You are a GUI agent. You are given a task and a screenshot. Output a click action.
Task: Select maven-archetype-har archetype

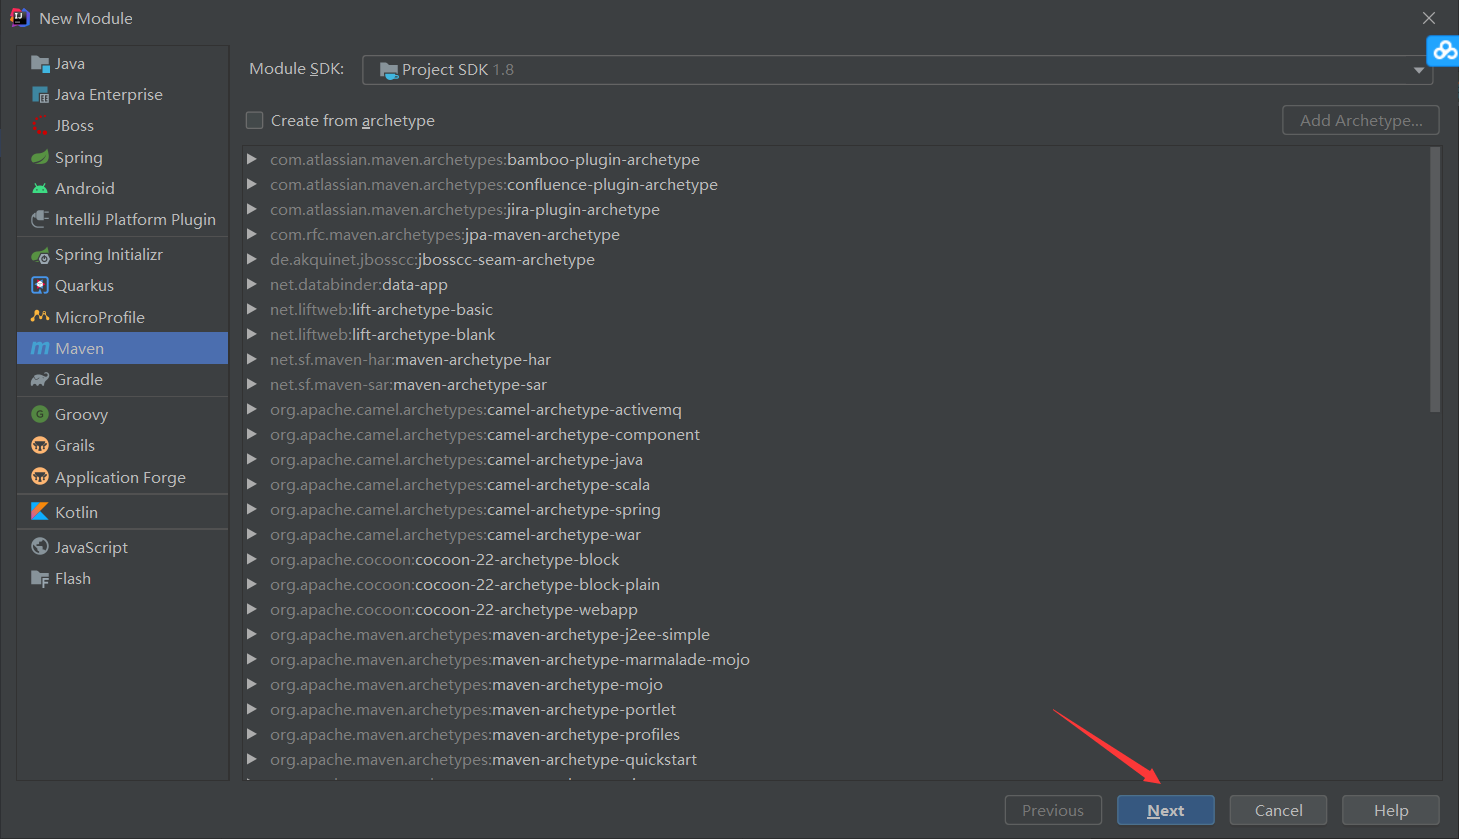point(410,359)
